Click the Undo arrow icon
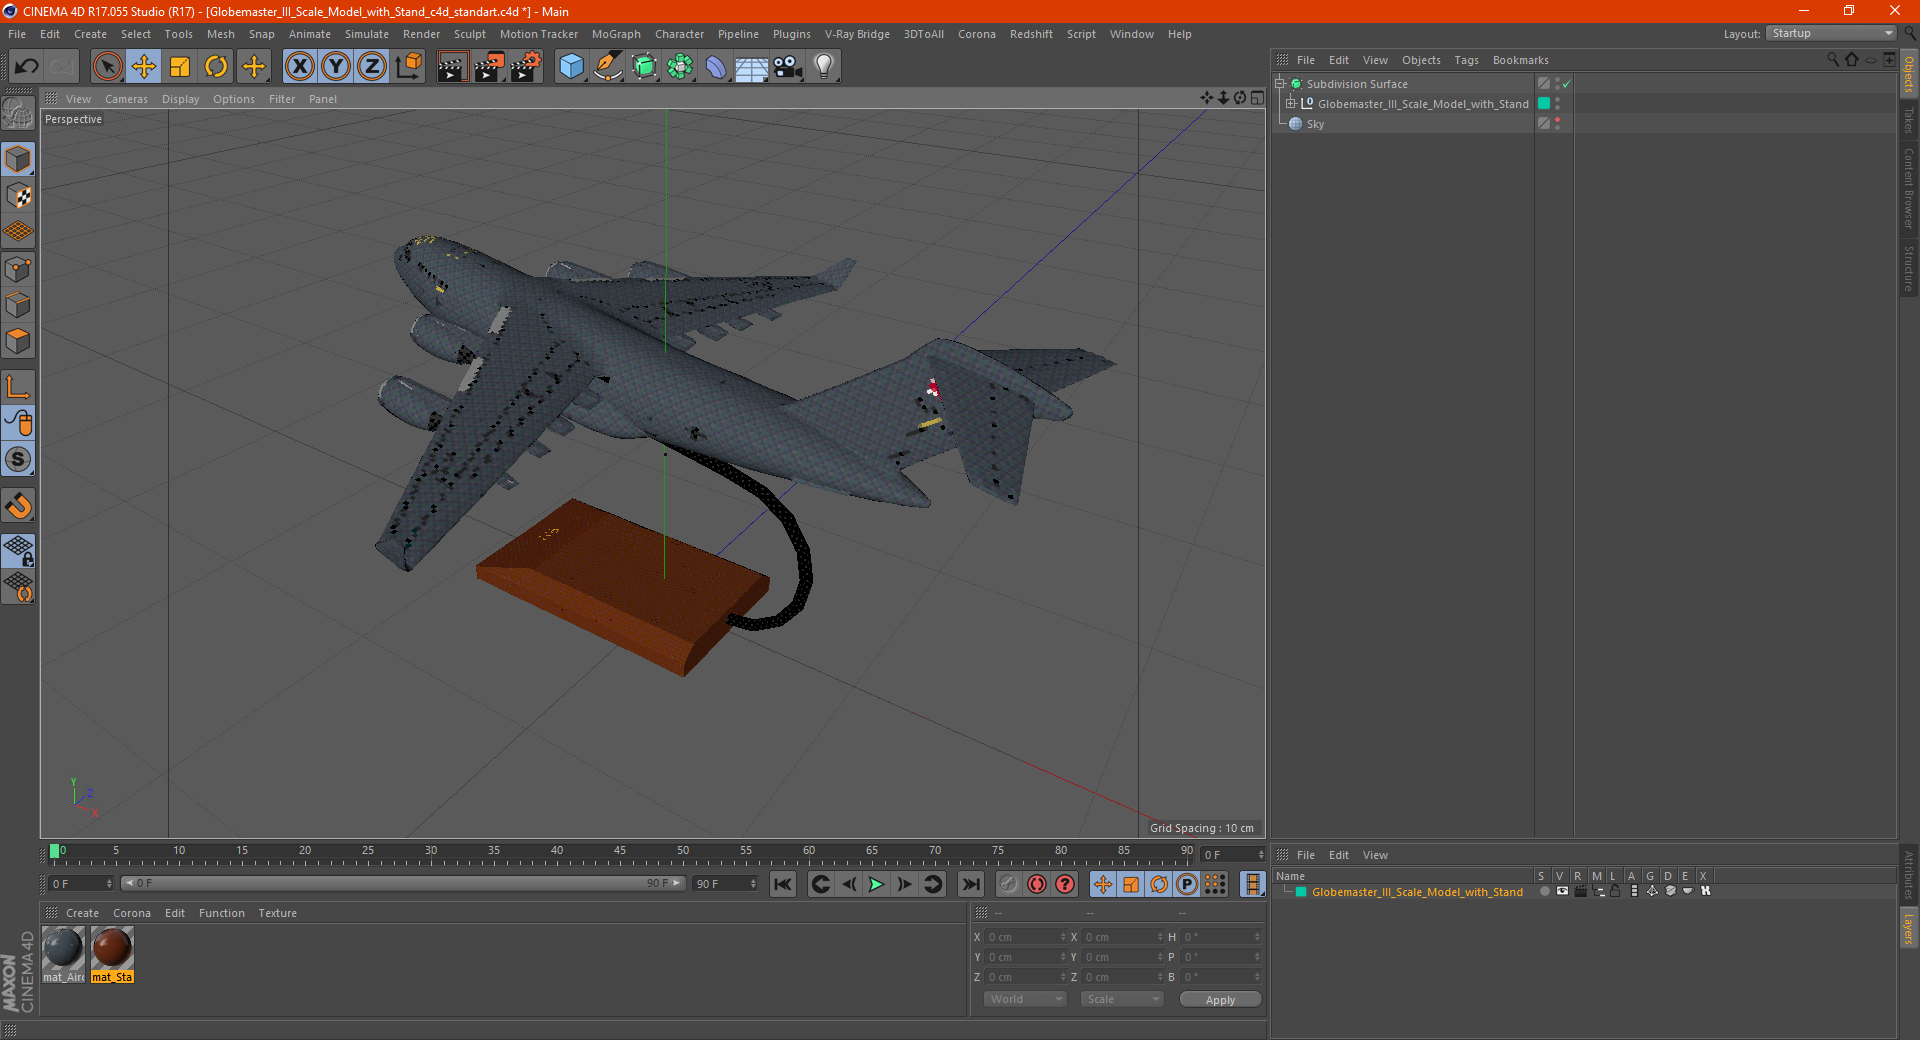This screenshot has height=1040, width=1920. click(x=27, y=67)
